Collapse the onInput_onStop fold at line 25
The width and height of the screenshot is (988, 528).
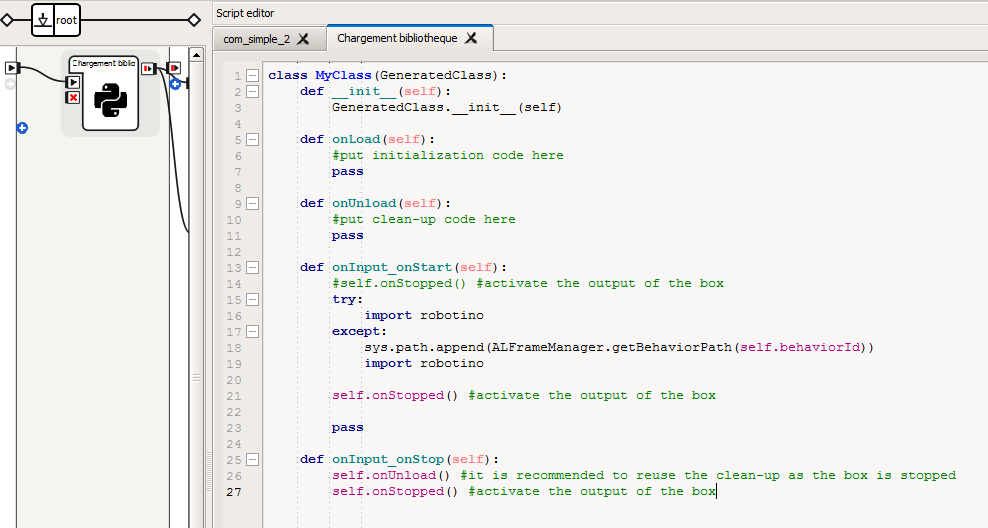click(x=252, y=459)
